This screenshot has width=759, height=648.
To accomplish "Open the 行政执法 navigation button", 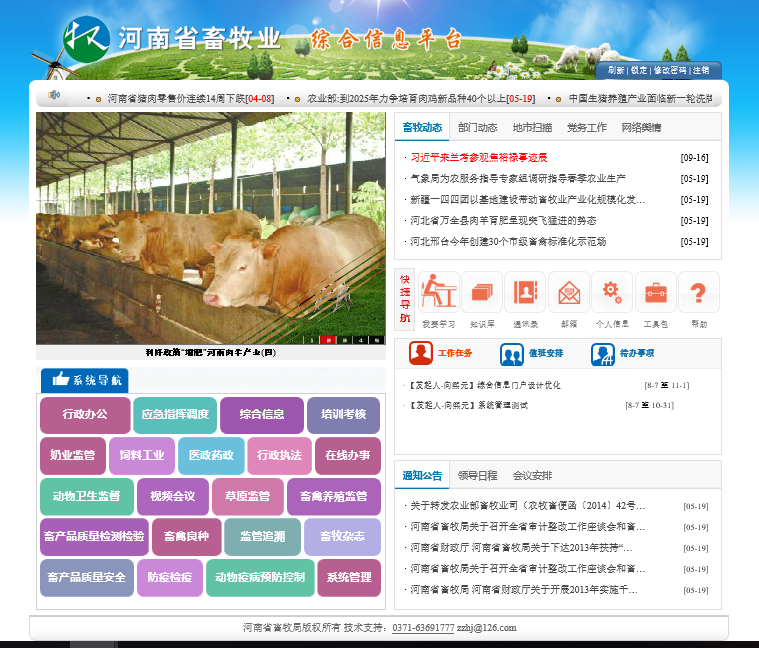I will point(279,455).
